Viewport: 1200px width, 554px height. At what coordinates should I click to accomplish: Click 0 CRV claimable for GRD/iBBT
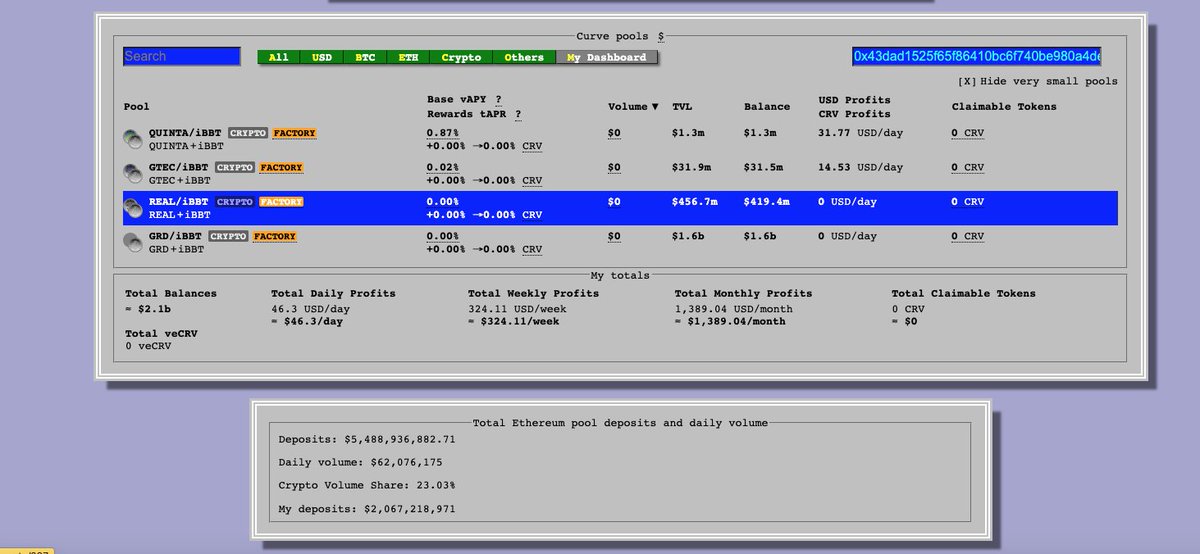(967, 236)
